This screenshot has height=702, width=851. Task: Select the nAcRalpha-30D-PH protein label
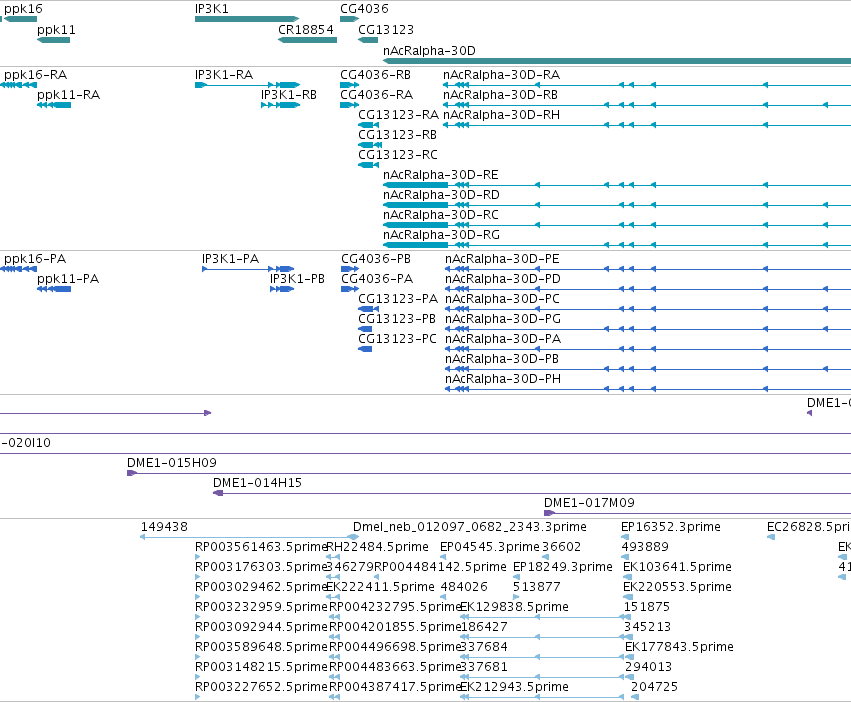tap(503, 379)
